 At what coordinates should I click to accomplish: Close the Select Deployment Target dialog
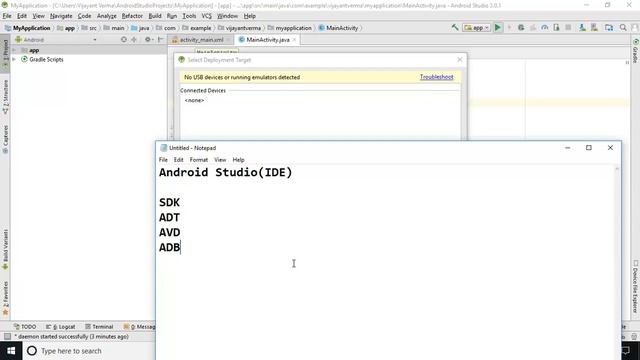tap(460, 60)
